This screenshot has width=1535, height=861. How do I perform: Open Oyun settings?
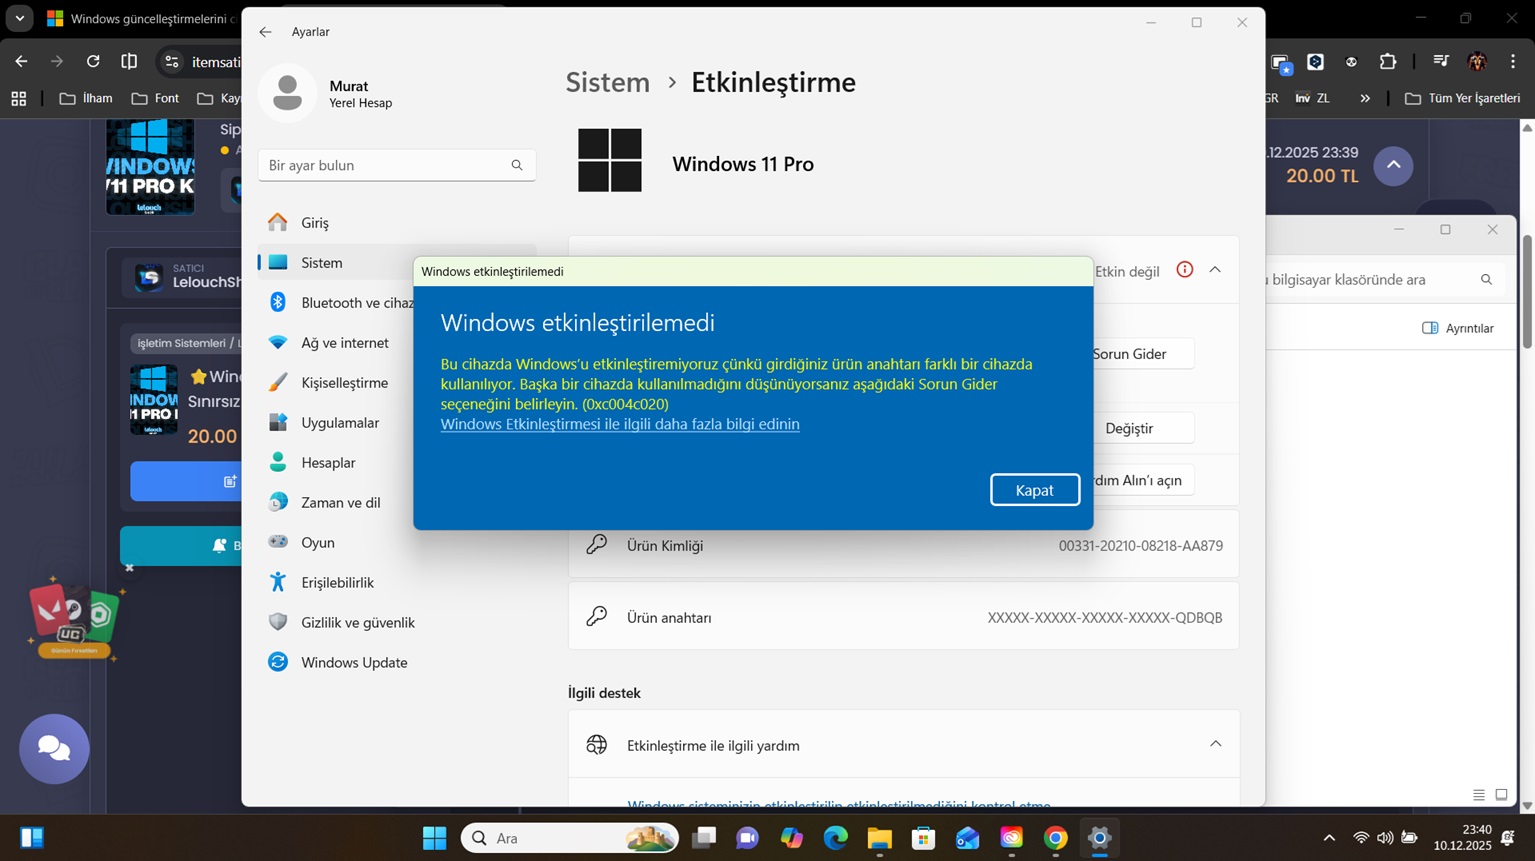(x=396, y=543)
